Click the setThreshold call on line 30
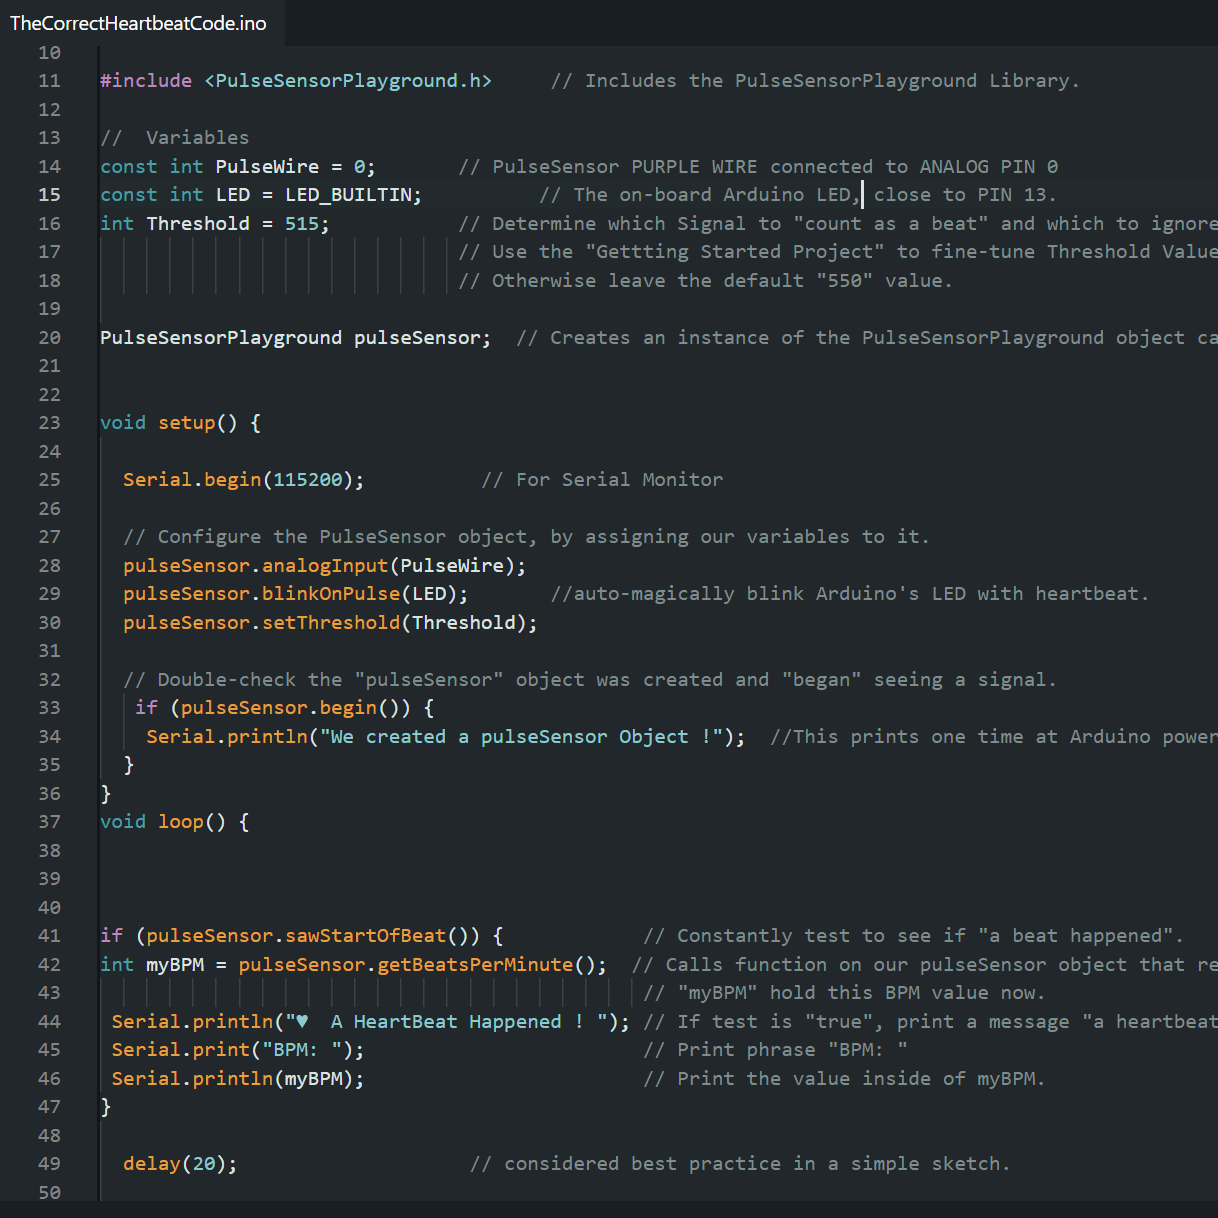This screenshot has width=1218, height=1218. click(x=331, y=622)
